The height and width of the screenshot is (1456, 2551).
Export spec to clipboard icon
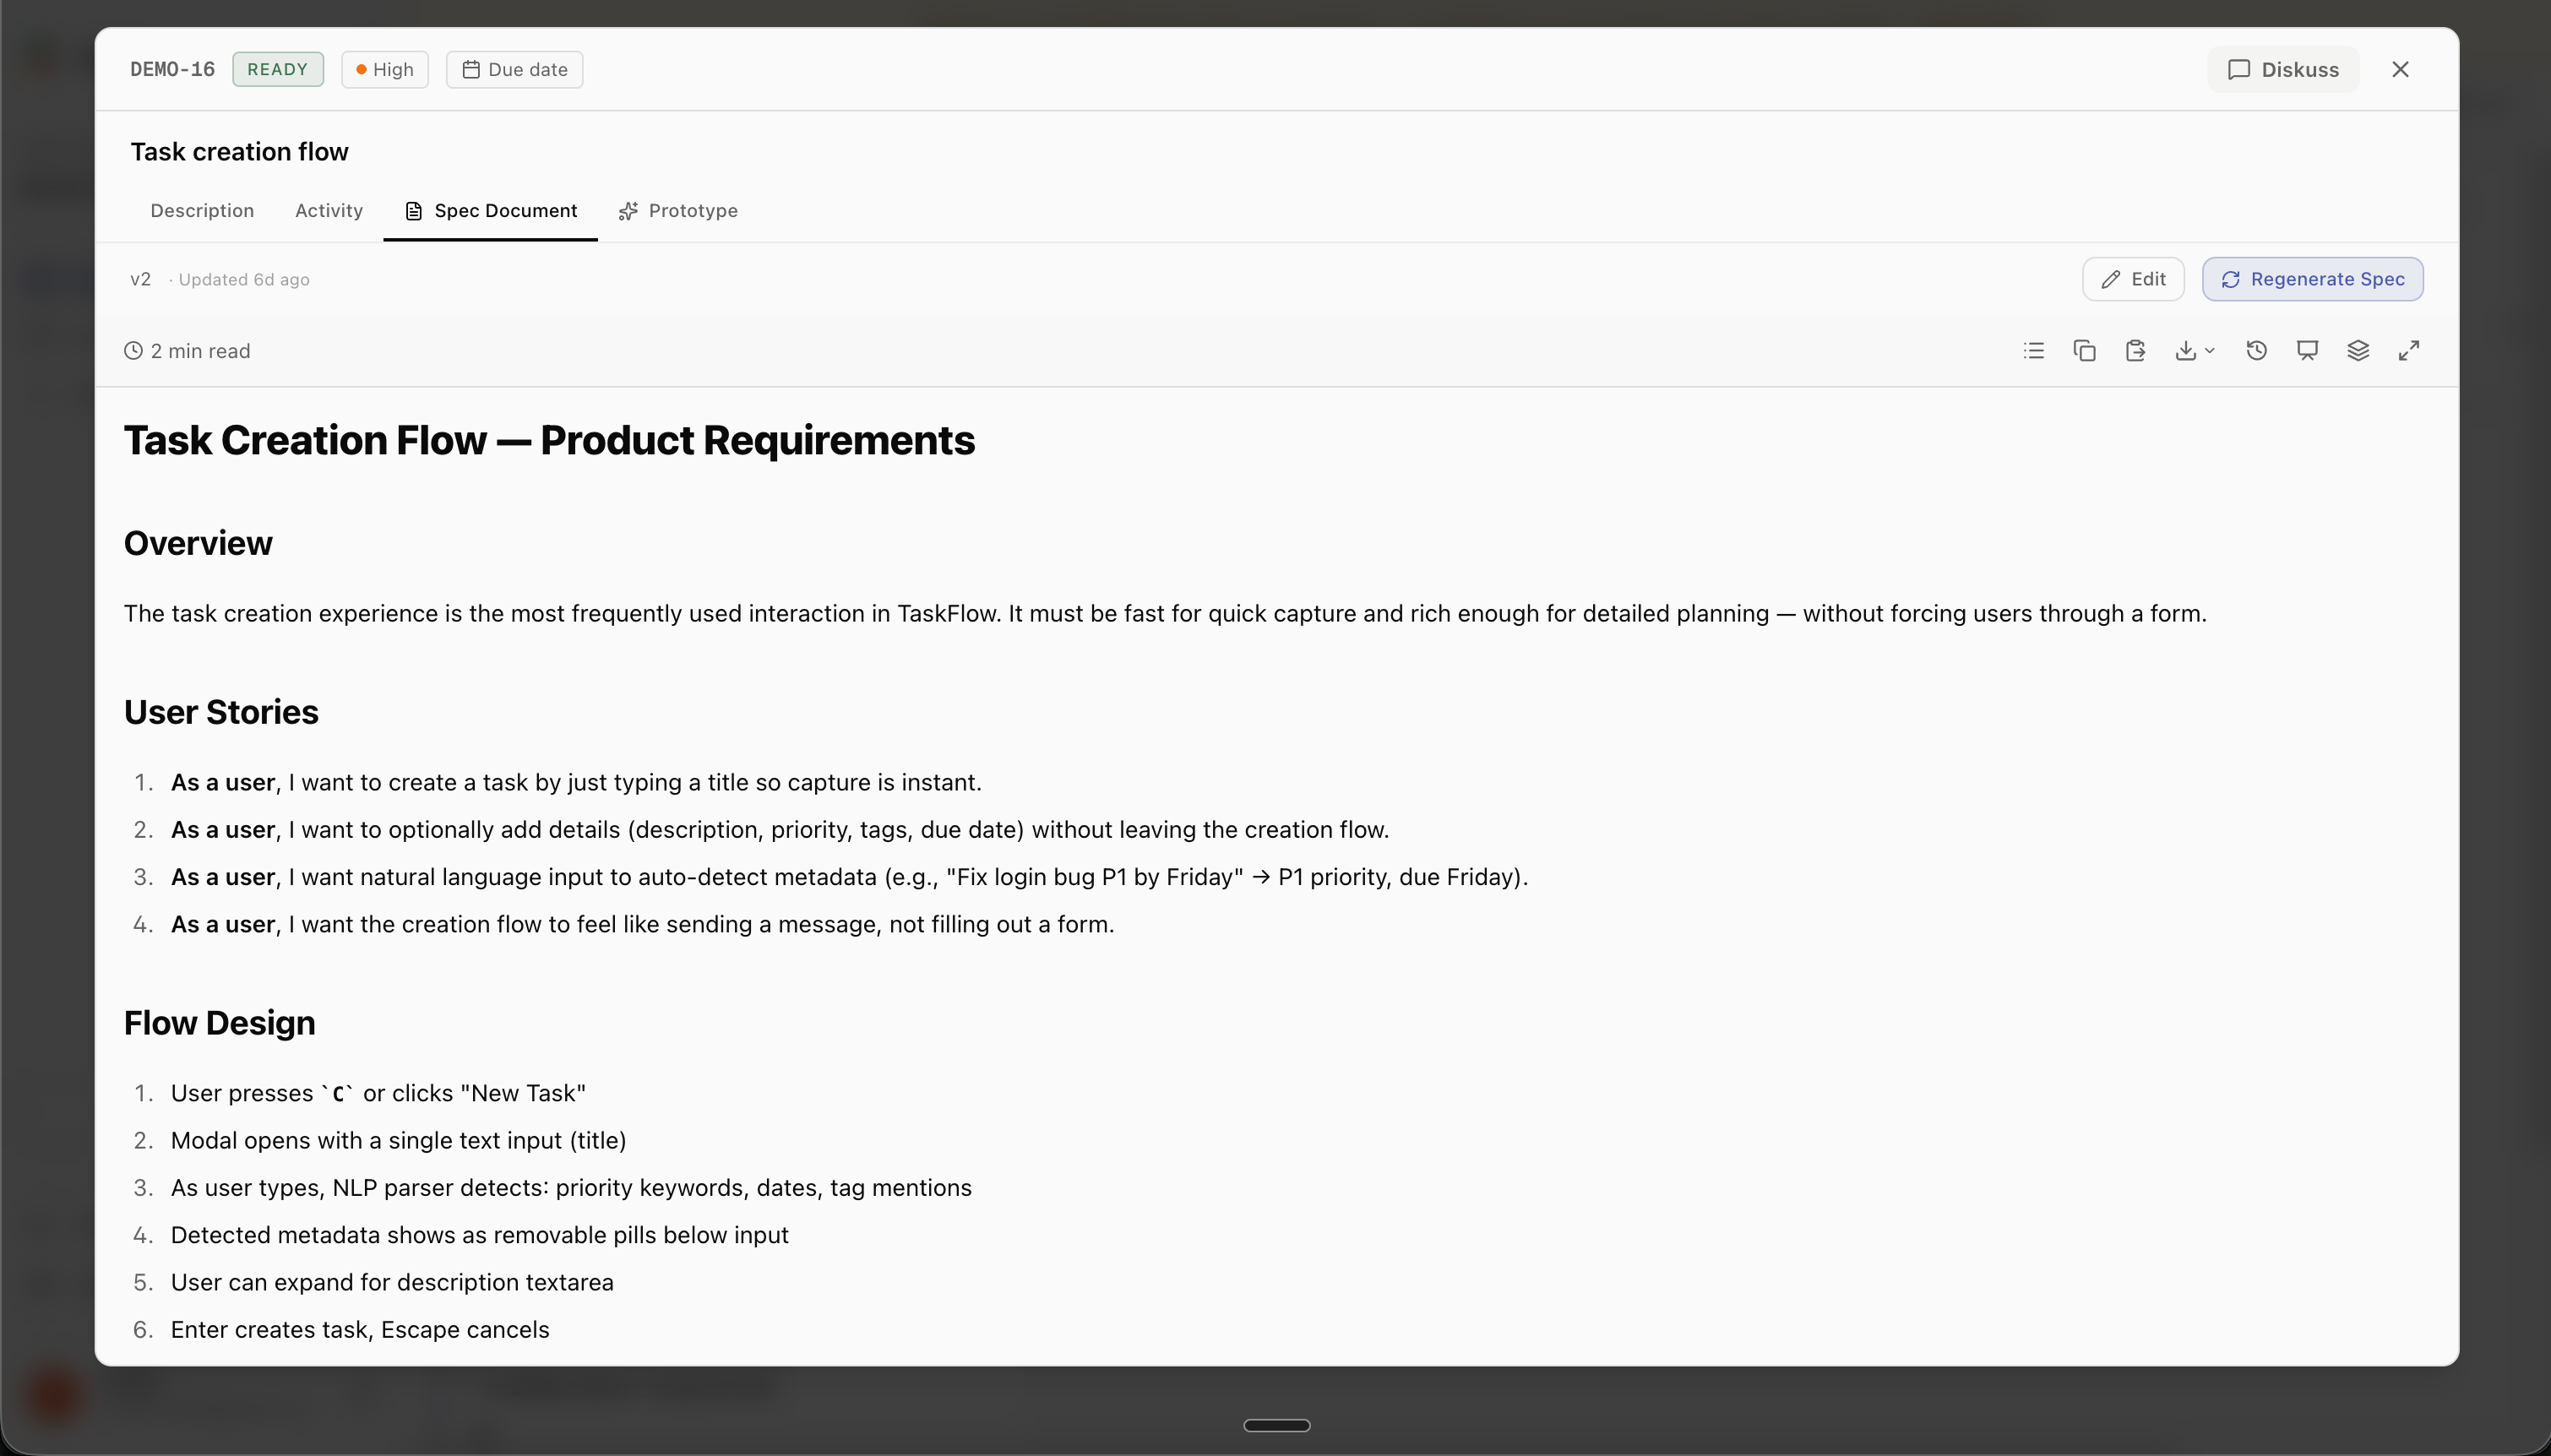click(x=2136, y=350)
